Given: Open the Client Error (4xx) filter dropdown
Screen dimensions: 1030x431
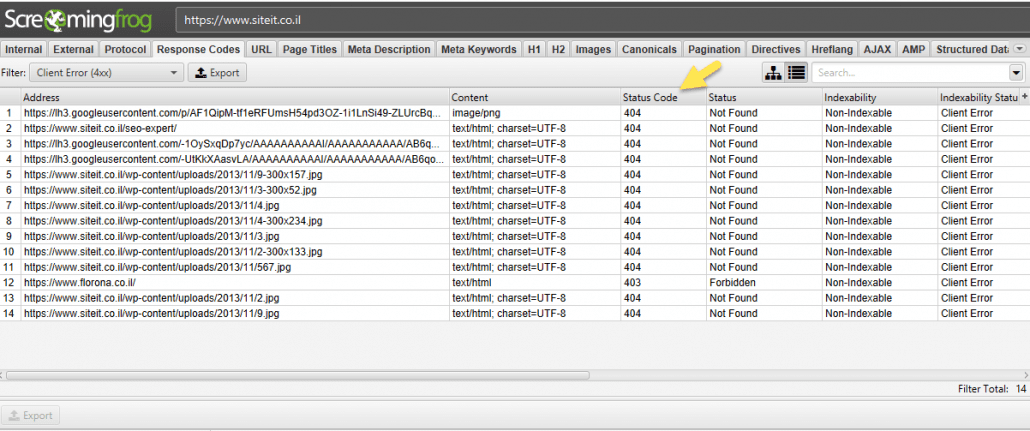Looking at the screenshot, I should tap(106, 73).
